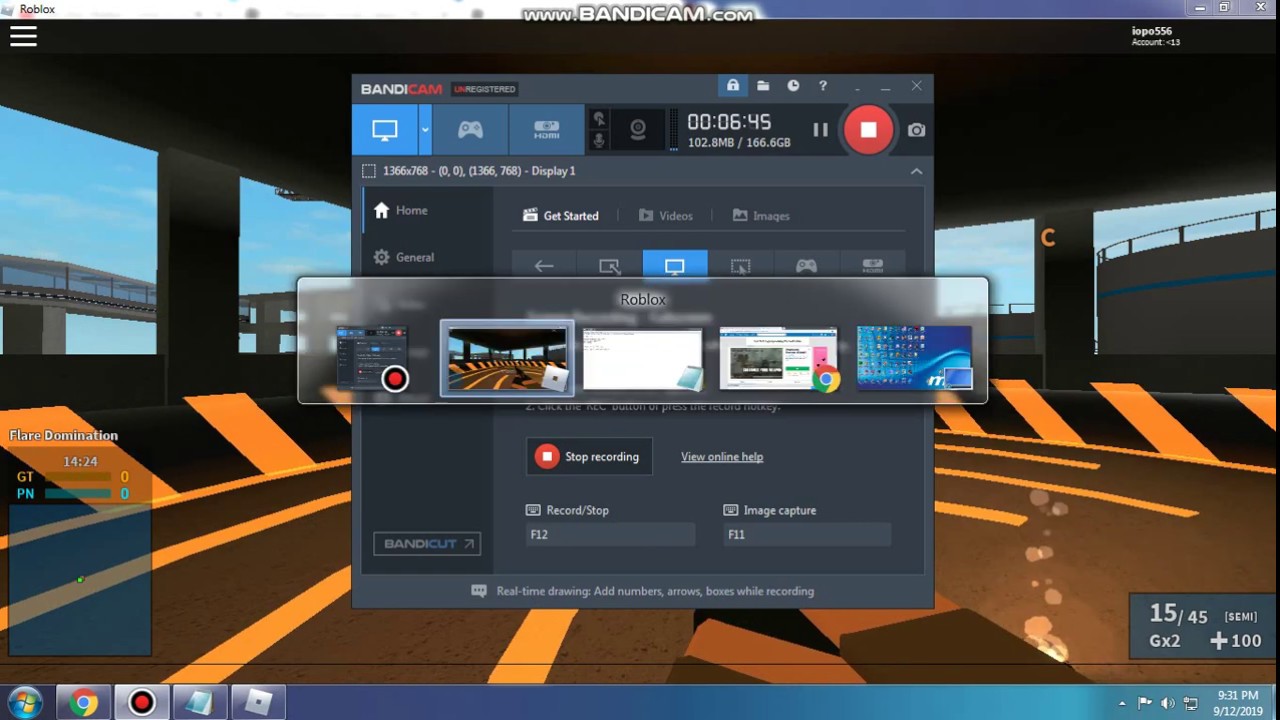Switch to Game recording mode gamepad icon

click(x=470, y=130)
